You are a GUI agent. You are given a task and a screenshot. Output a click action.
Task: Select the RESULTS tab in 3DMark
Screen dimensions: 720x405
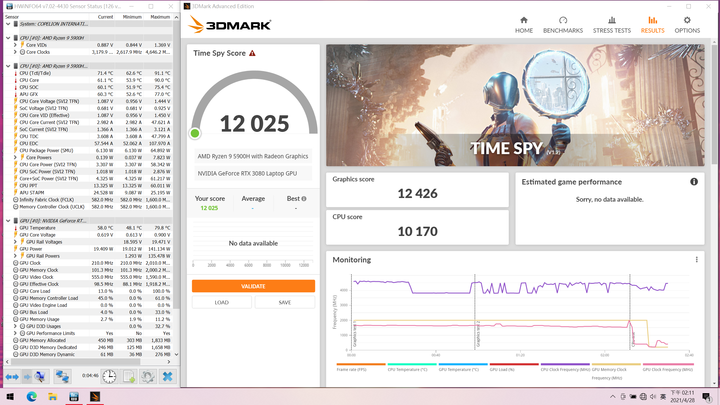652,25
